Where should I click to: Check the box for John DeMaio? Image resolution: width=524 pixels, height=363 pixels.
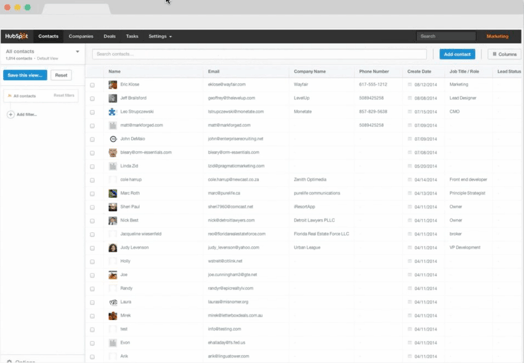point(92,139)
